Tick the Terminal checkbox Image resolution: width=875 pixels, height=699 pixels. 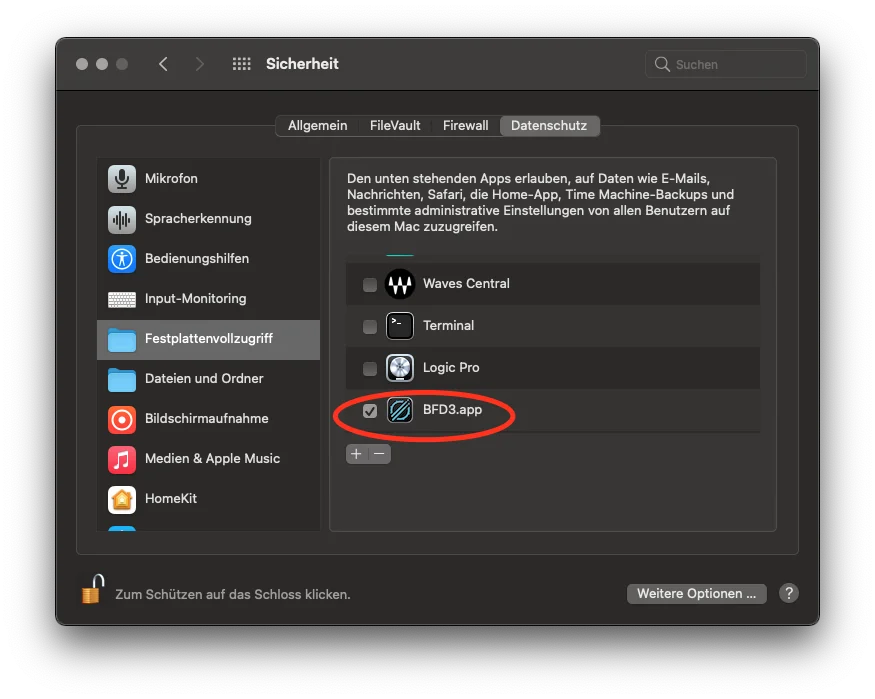point(369,327)
